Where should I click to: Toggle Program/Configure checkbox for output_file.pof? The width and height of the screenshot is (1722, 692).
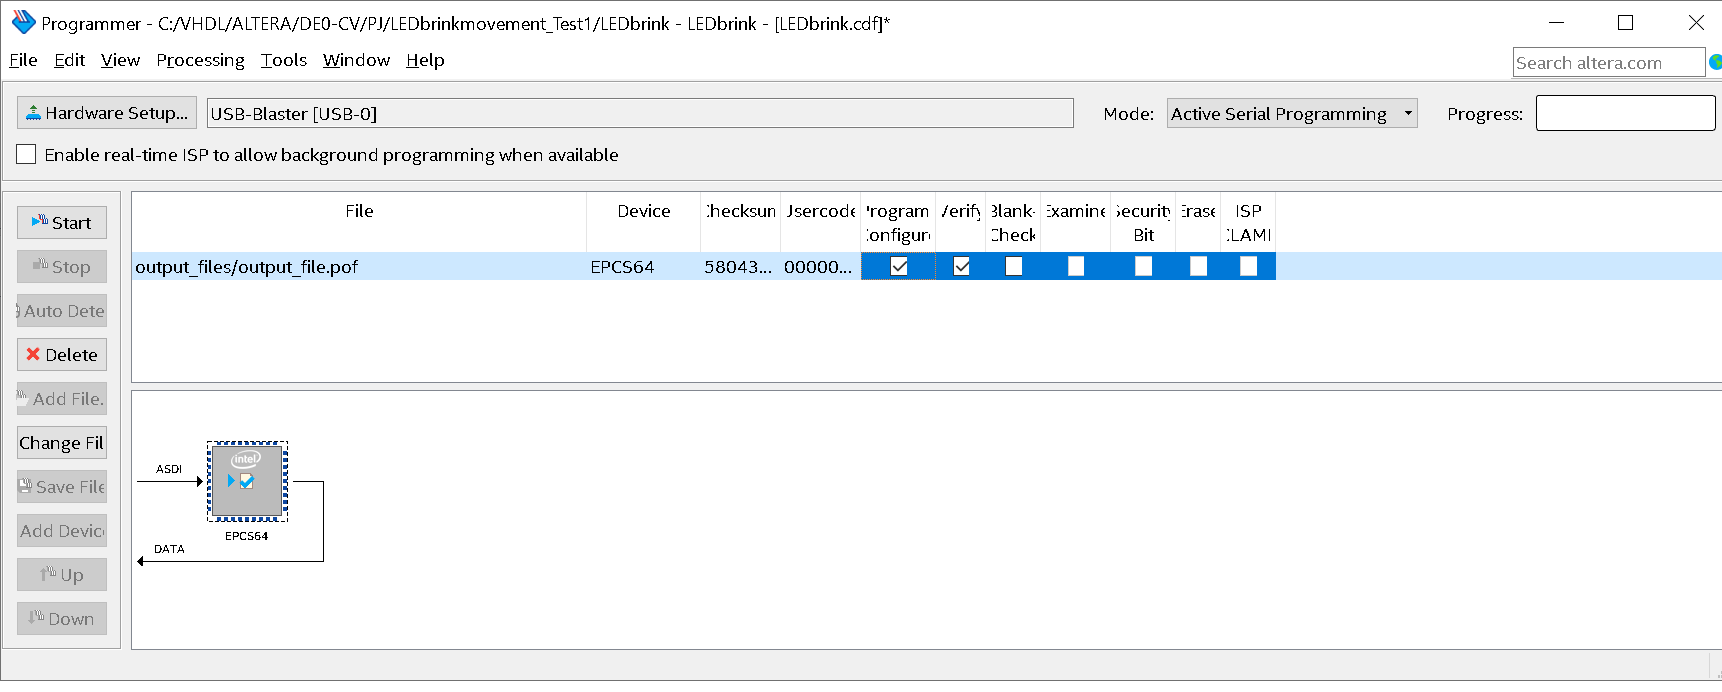(899, 266)
